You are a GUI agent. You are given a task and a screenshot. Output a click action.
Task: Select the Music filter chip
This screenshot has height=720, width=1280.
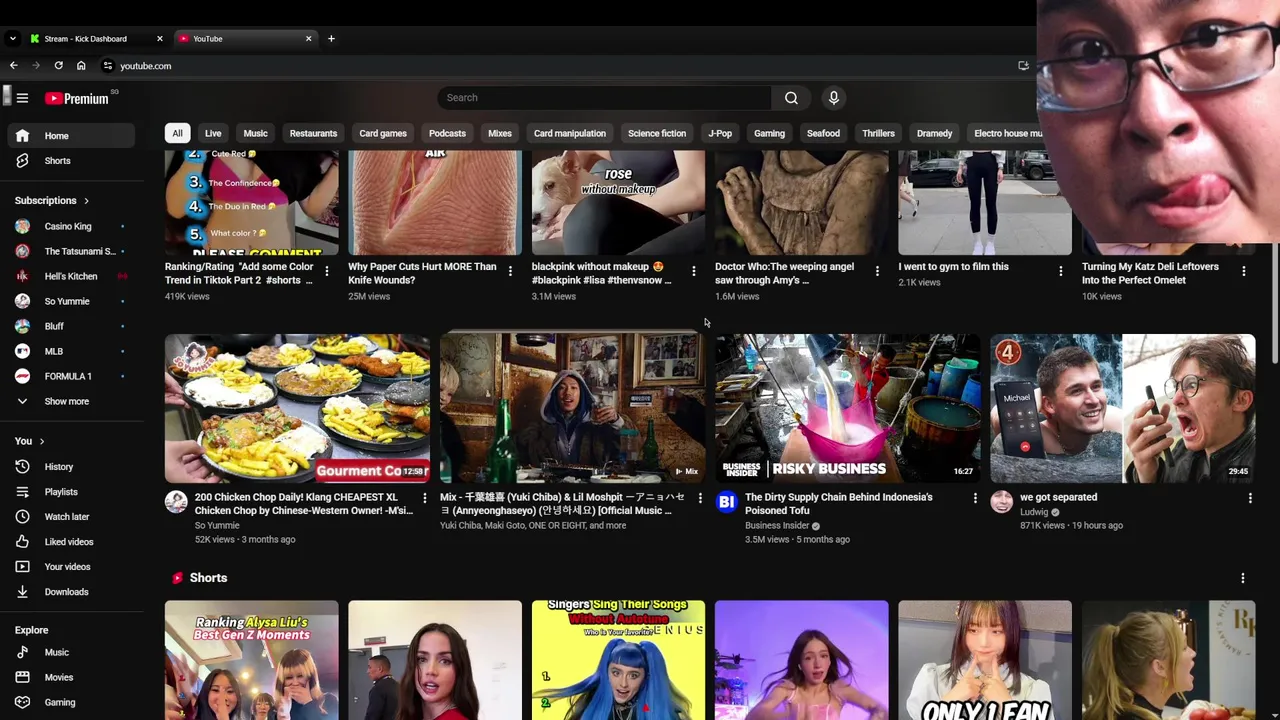point(255,133)
